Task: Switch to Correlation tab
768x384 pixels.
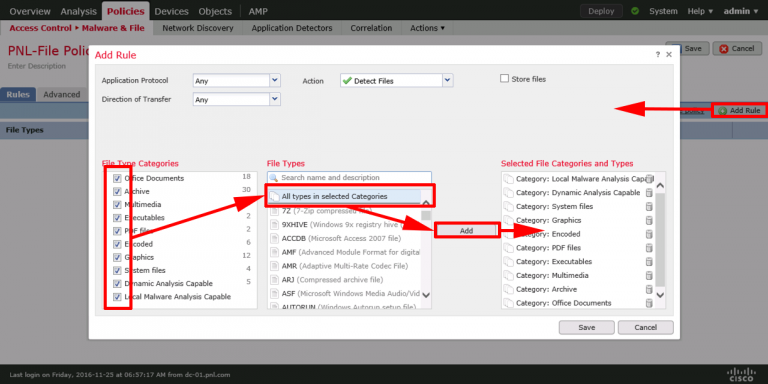Action: point(371,28)
